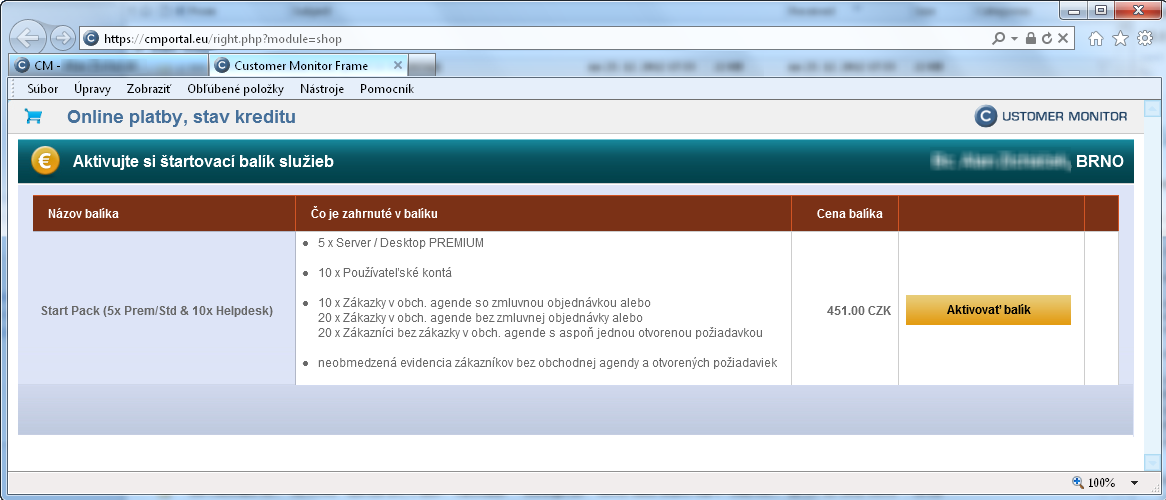Click the stop loading X icon
This screenshot has width=1166, height=500.
(x=1063, y=39)
